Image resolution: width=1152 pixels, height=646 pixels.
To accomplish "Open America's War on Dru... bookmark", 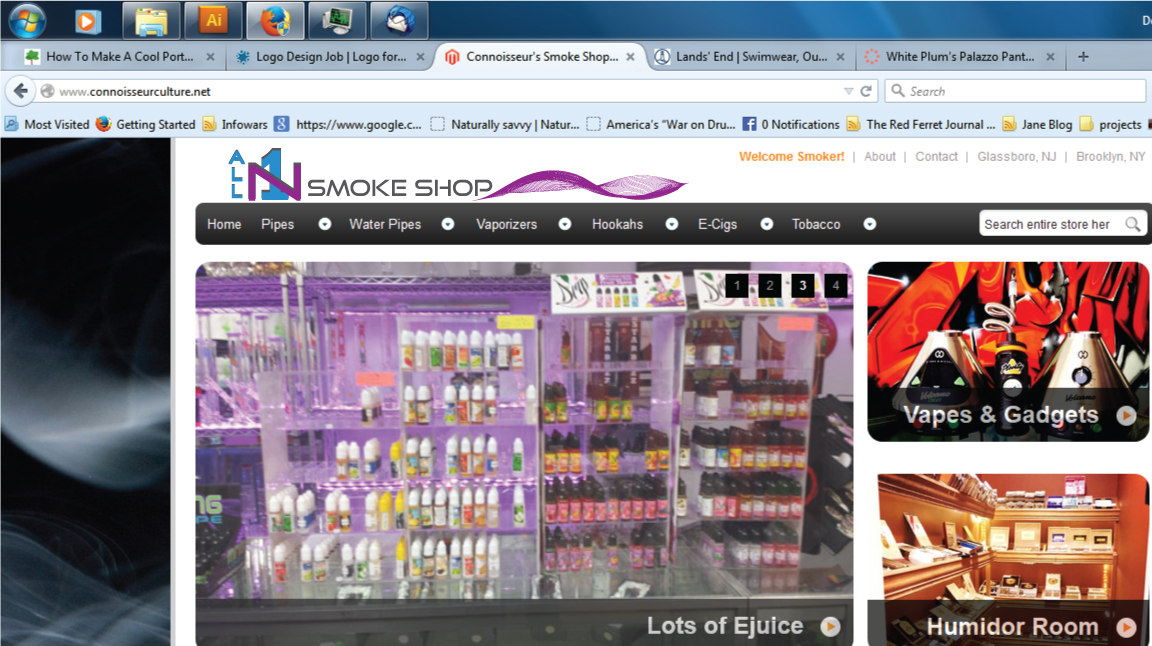I will [660, 124].
